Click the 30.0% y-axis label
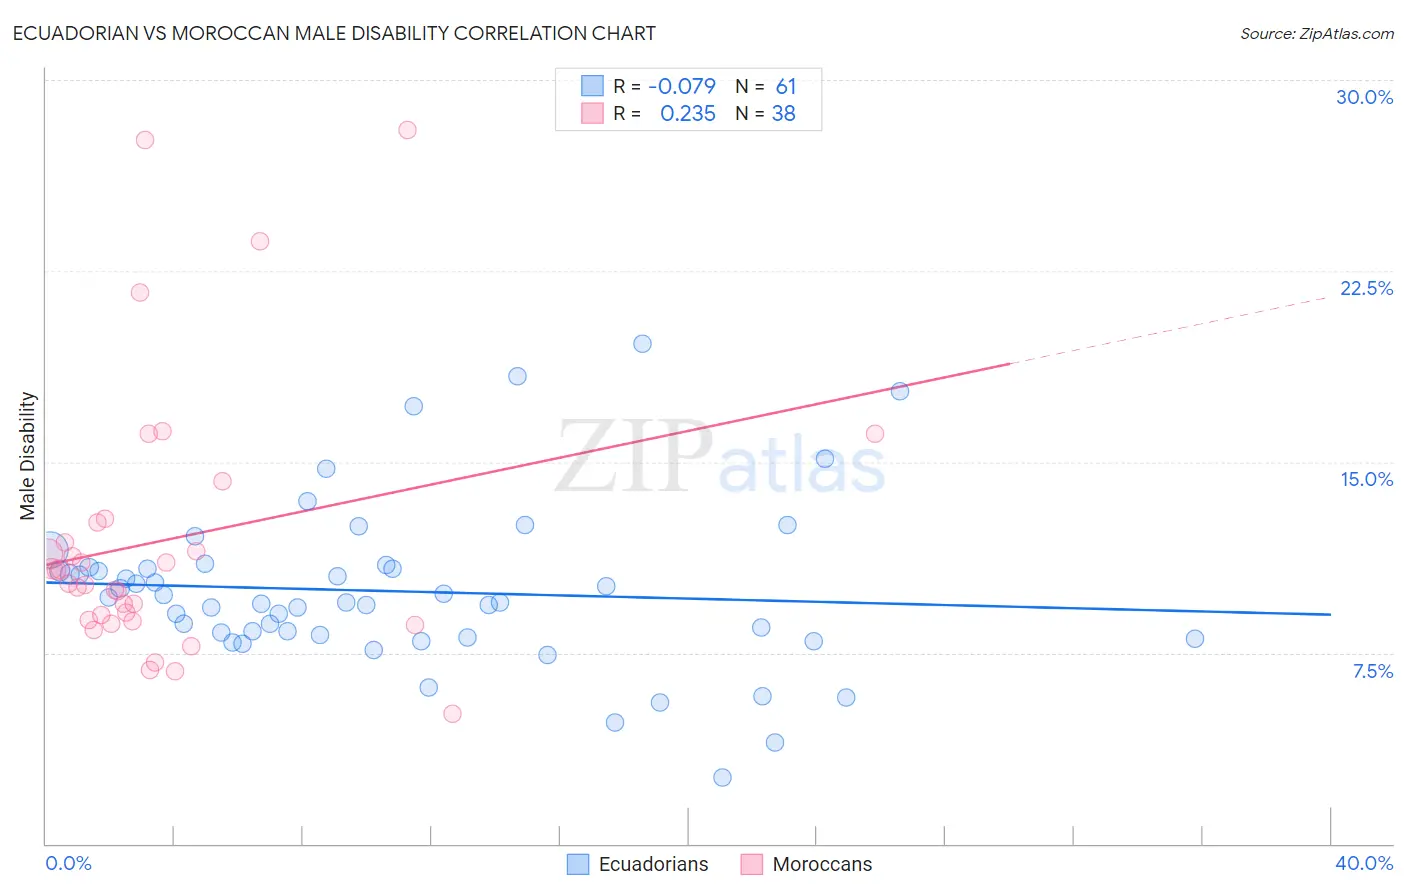Image resolution: width=1406 pixels, height=892 pixels. [x=1364, y=97]
